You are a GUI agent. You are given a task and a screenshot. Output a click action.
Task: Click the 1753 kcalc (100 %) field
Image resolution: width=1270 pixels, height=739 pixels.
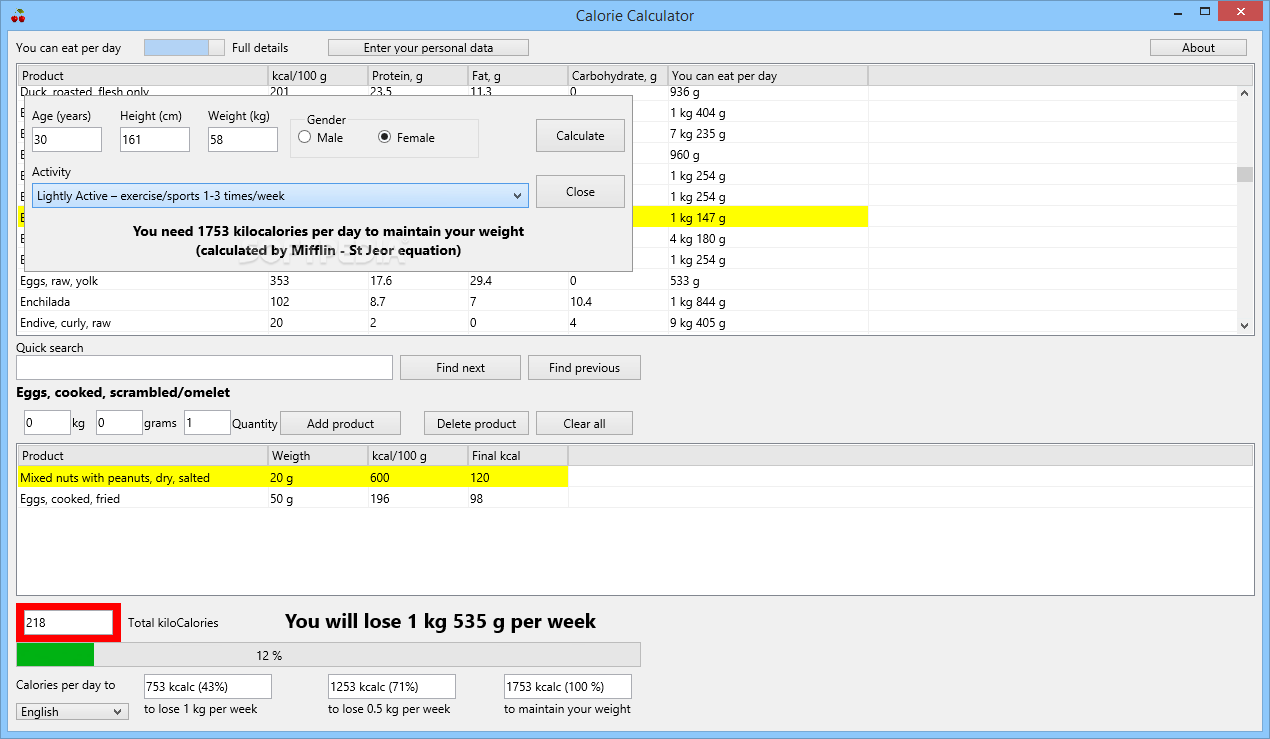pos(568,686)
